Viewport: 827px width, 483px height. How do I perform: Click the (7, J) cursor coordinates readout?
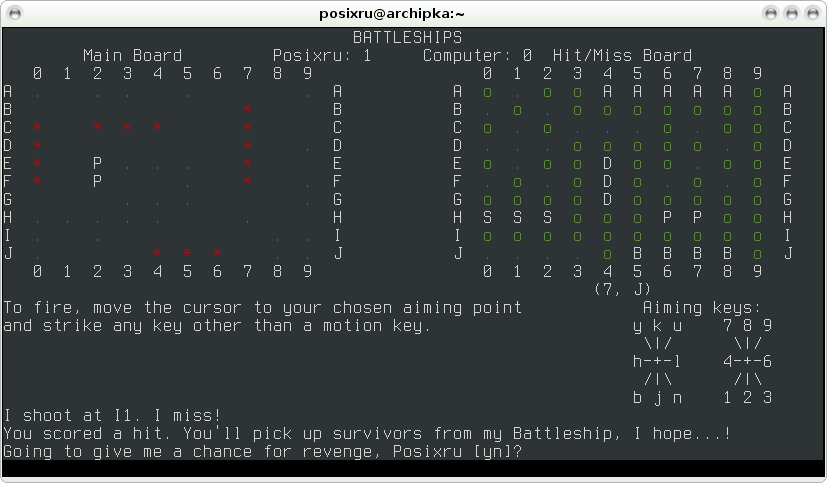pyautogui.click(x=622, y=289)
